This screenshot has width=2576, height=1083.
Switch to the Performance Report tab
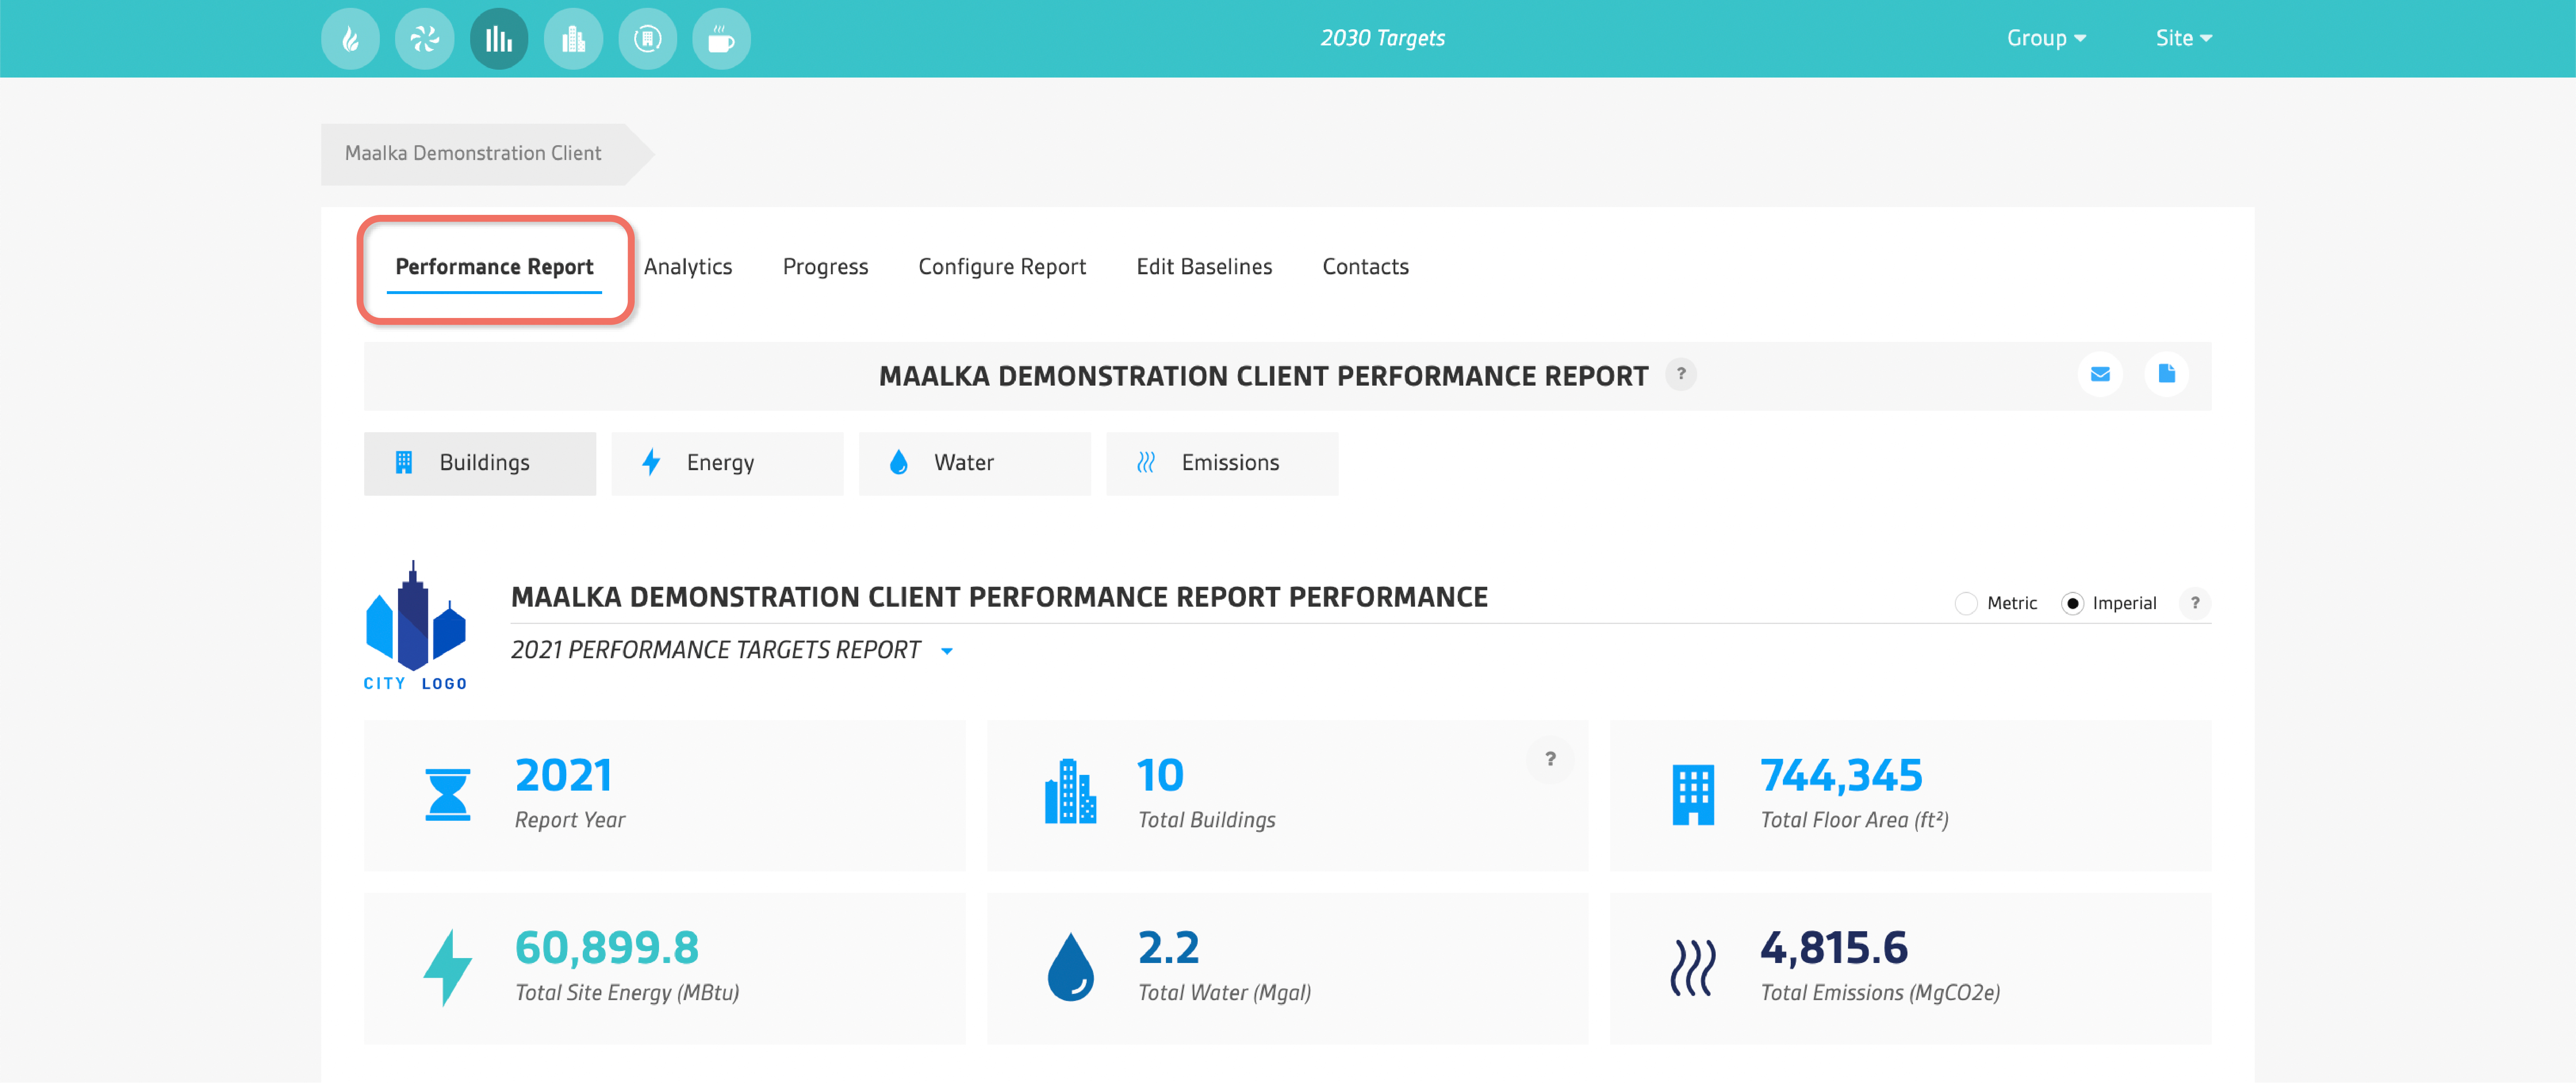tap(494, 267)
